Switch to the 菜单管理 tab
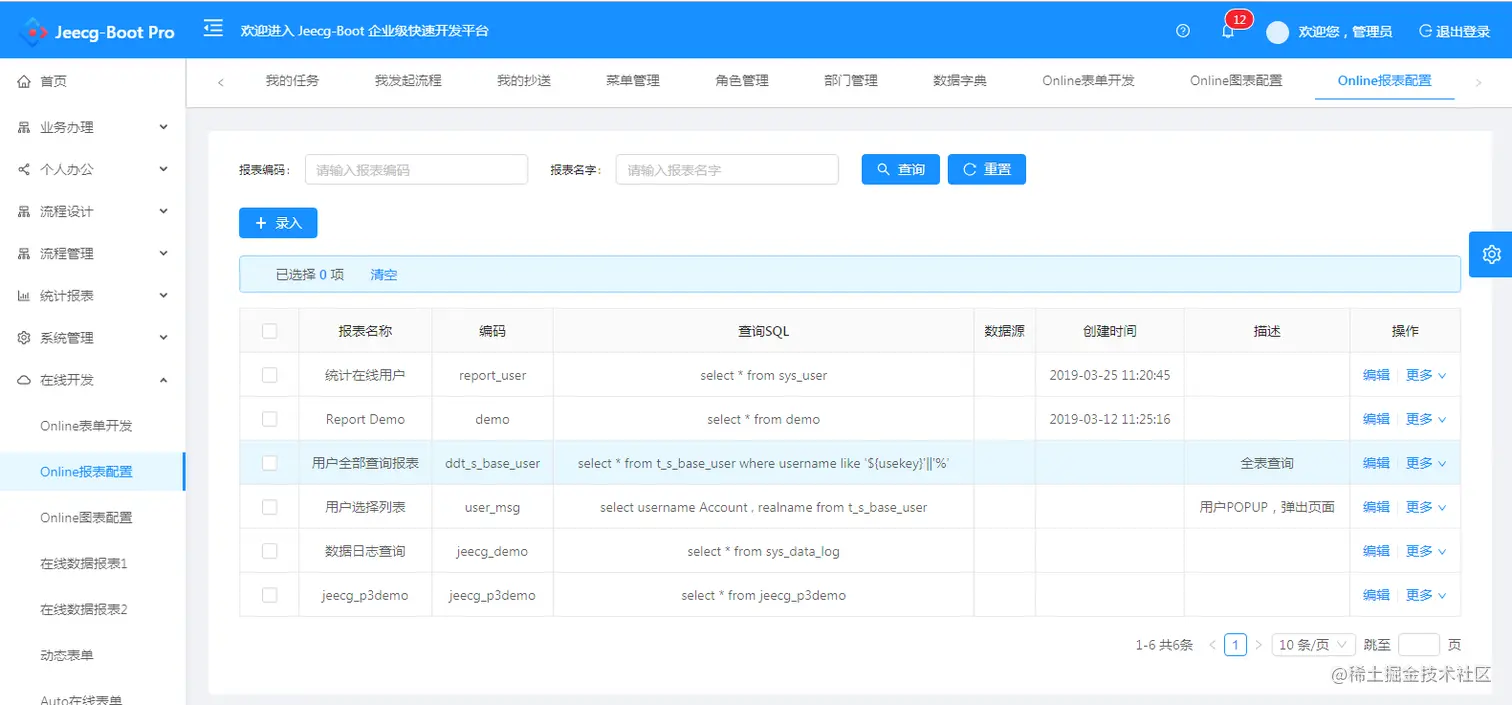Viewport: 1512px width, 705px height. [x=631, y=80]
